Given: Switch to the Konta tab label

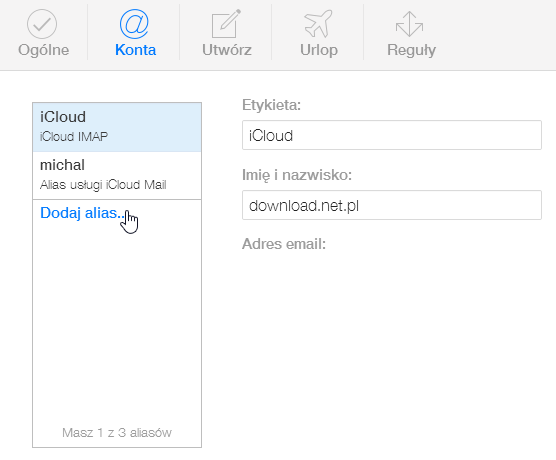Looking at the screenshot, I should (135, 50).
